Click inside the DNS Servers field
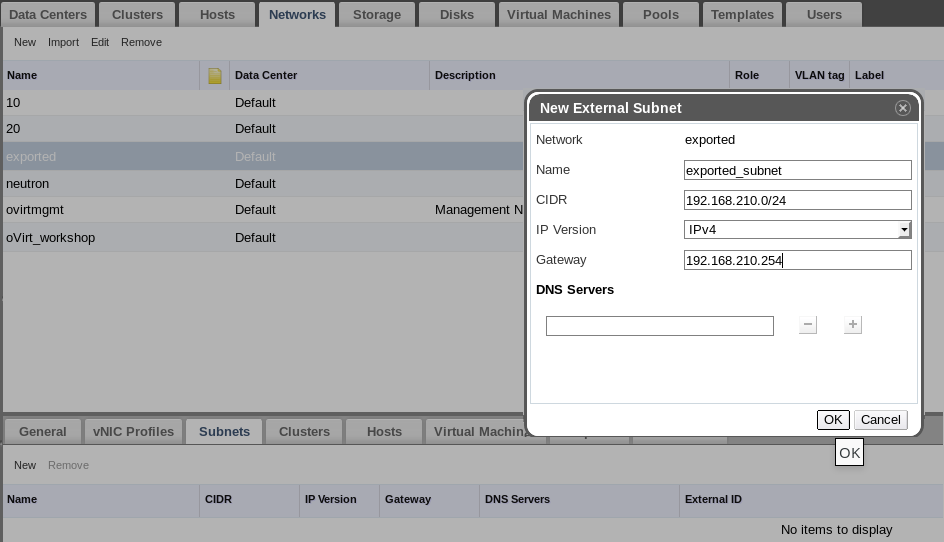944x542 pixels. point(659,326)
